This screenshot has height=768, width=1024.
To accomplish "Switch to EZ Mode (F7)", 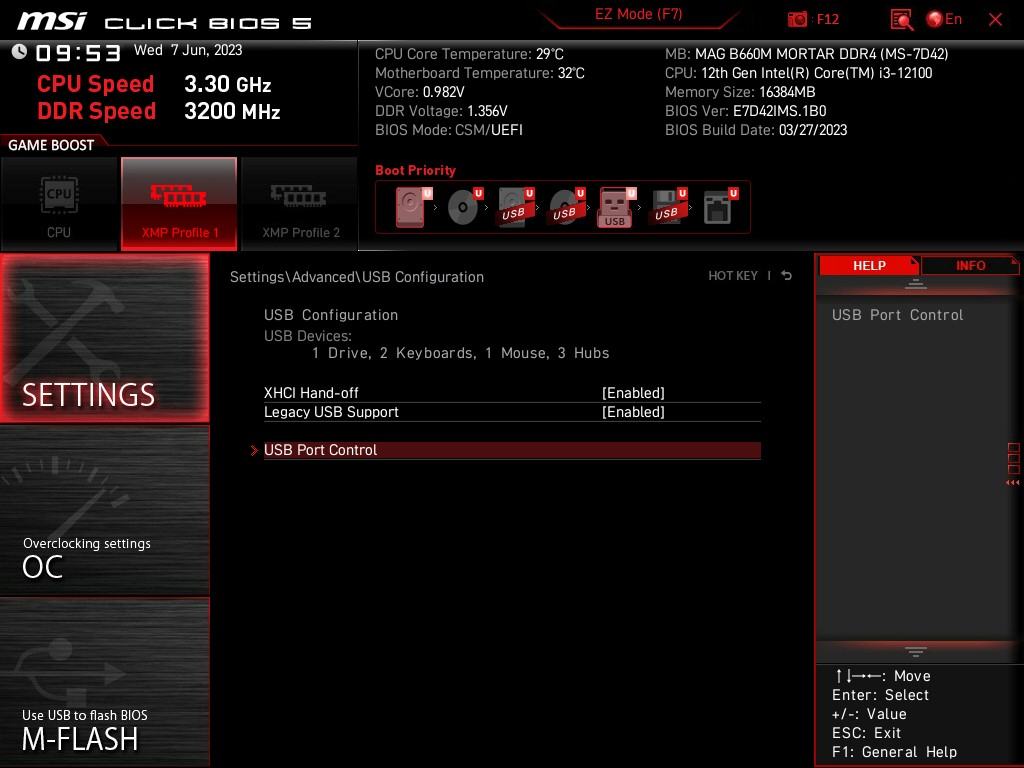I will 638,14.
